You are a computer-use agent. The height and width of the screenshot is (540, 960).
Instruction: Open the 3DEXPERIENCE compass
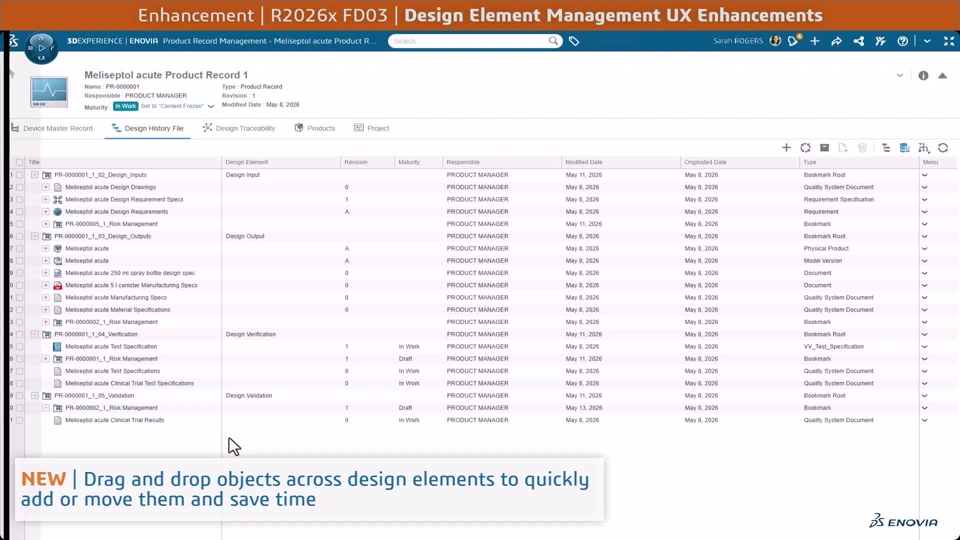[41, 48]
